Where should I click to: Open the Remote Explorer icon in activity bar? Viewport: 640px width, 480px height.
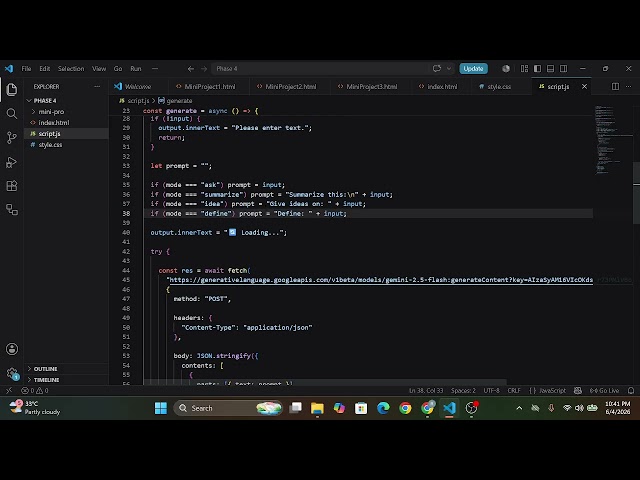pyautogui.click(x=12, y=210)
